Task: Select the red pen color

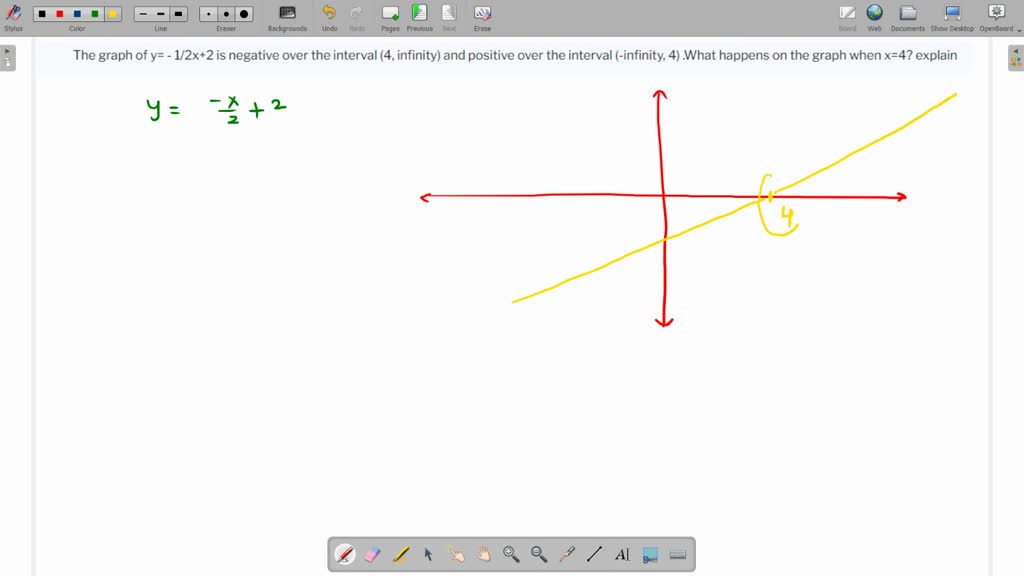Action: pyautogui.click(x=59, y=14)
